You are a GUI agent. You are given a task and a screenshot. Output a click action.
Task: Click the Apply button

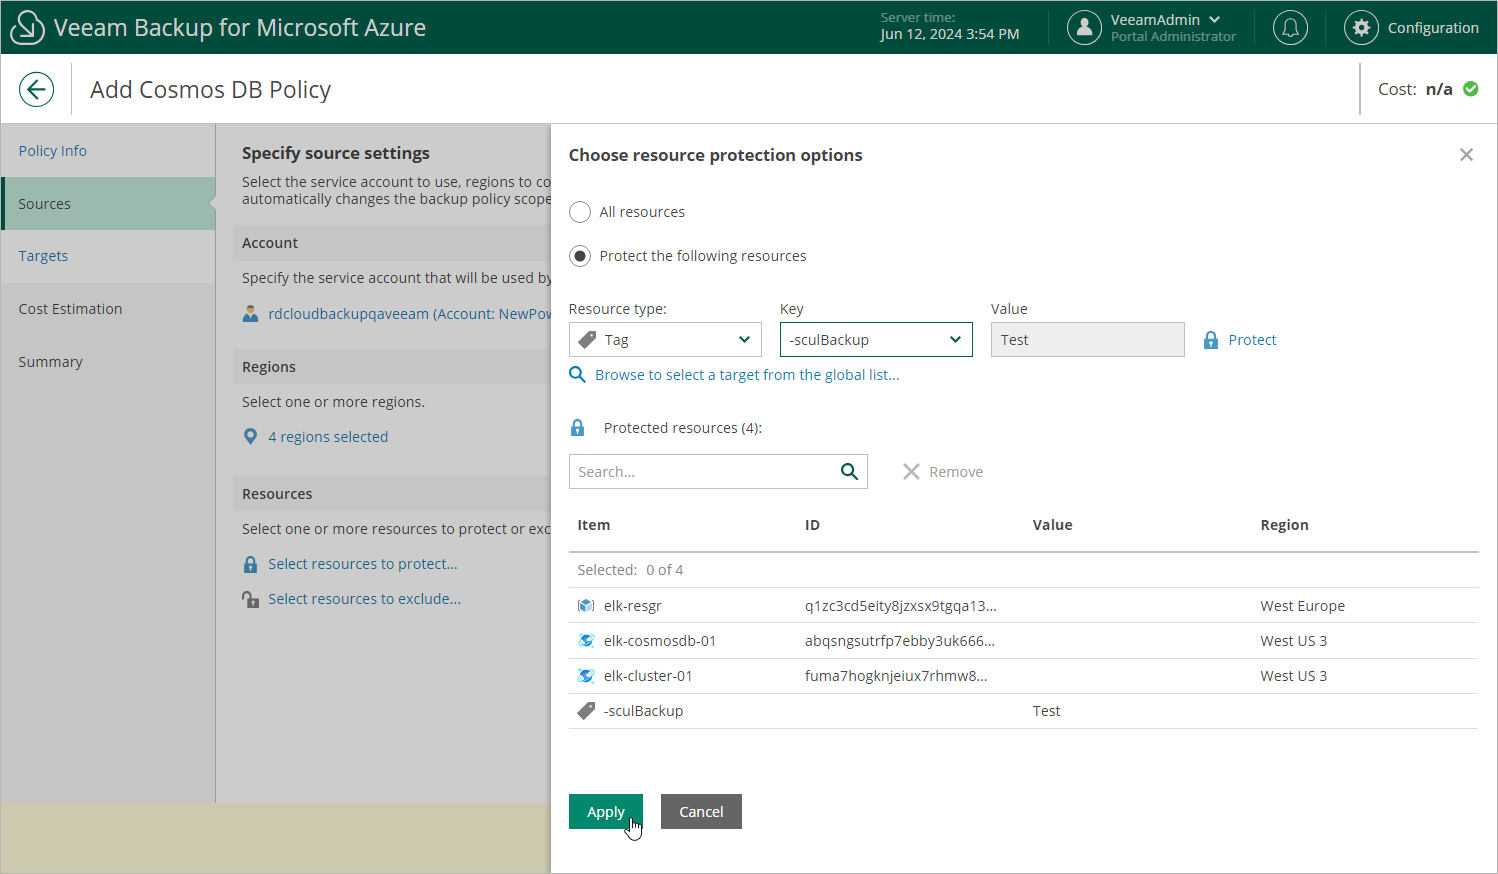pyautogui.click(x=606, y=812)
